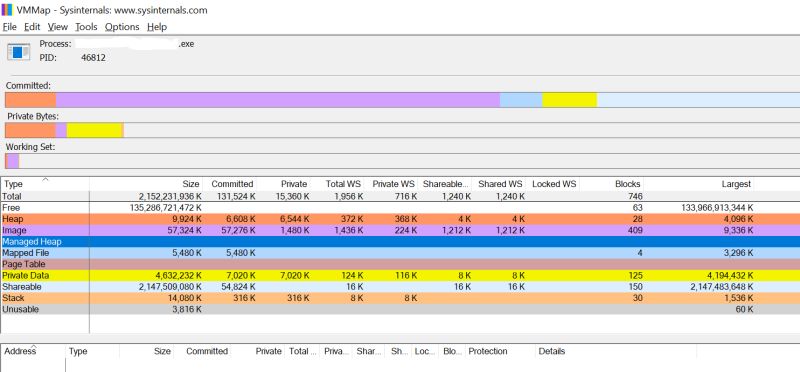Click the yellow segment in Private Bytes bar
Viewport: 800px width, 372px height.
coord(94,130)
